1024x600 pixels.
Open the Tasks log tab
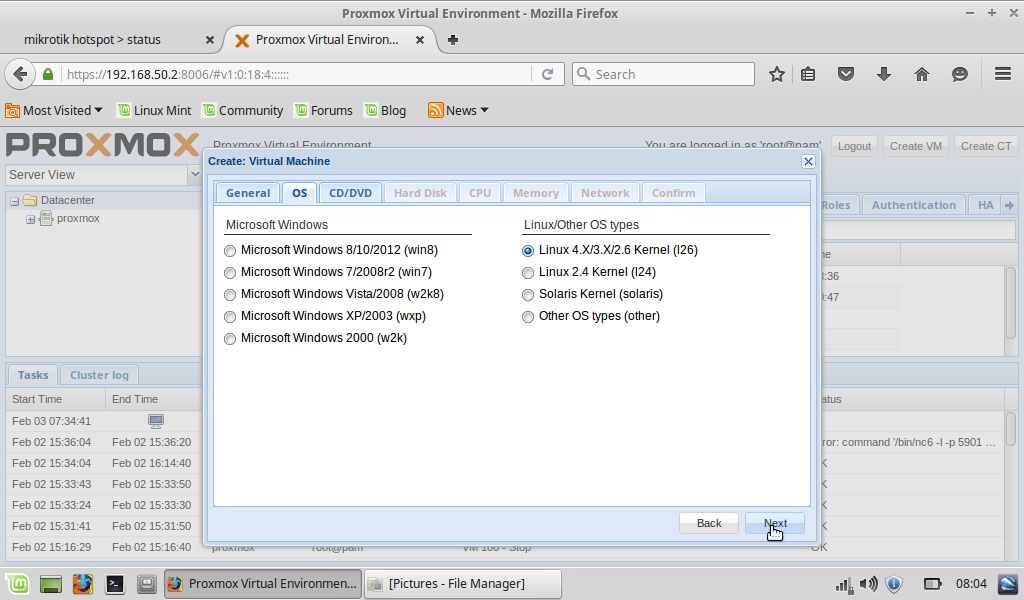point(33,375)
